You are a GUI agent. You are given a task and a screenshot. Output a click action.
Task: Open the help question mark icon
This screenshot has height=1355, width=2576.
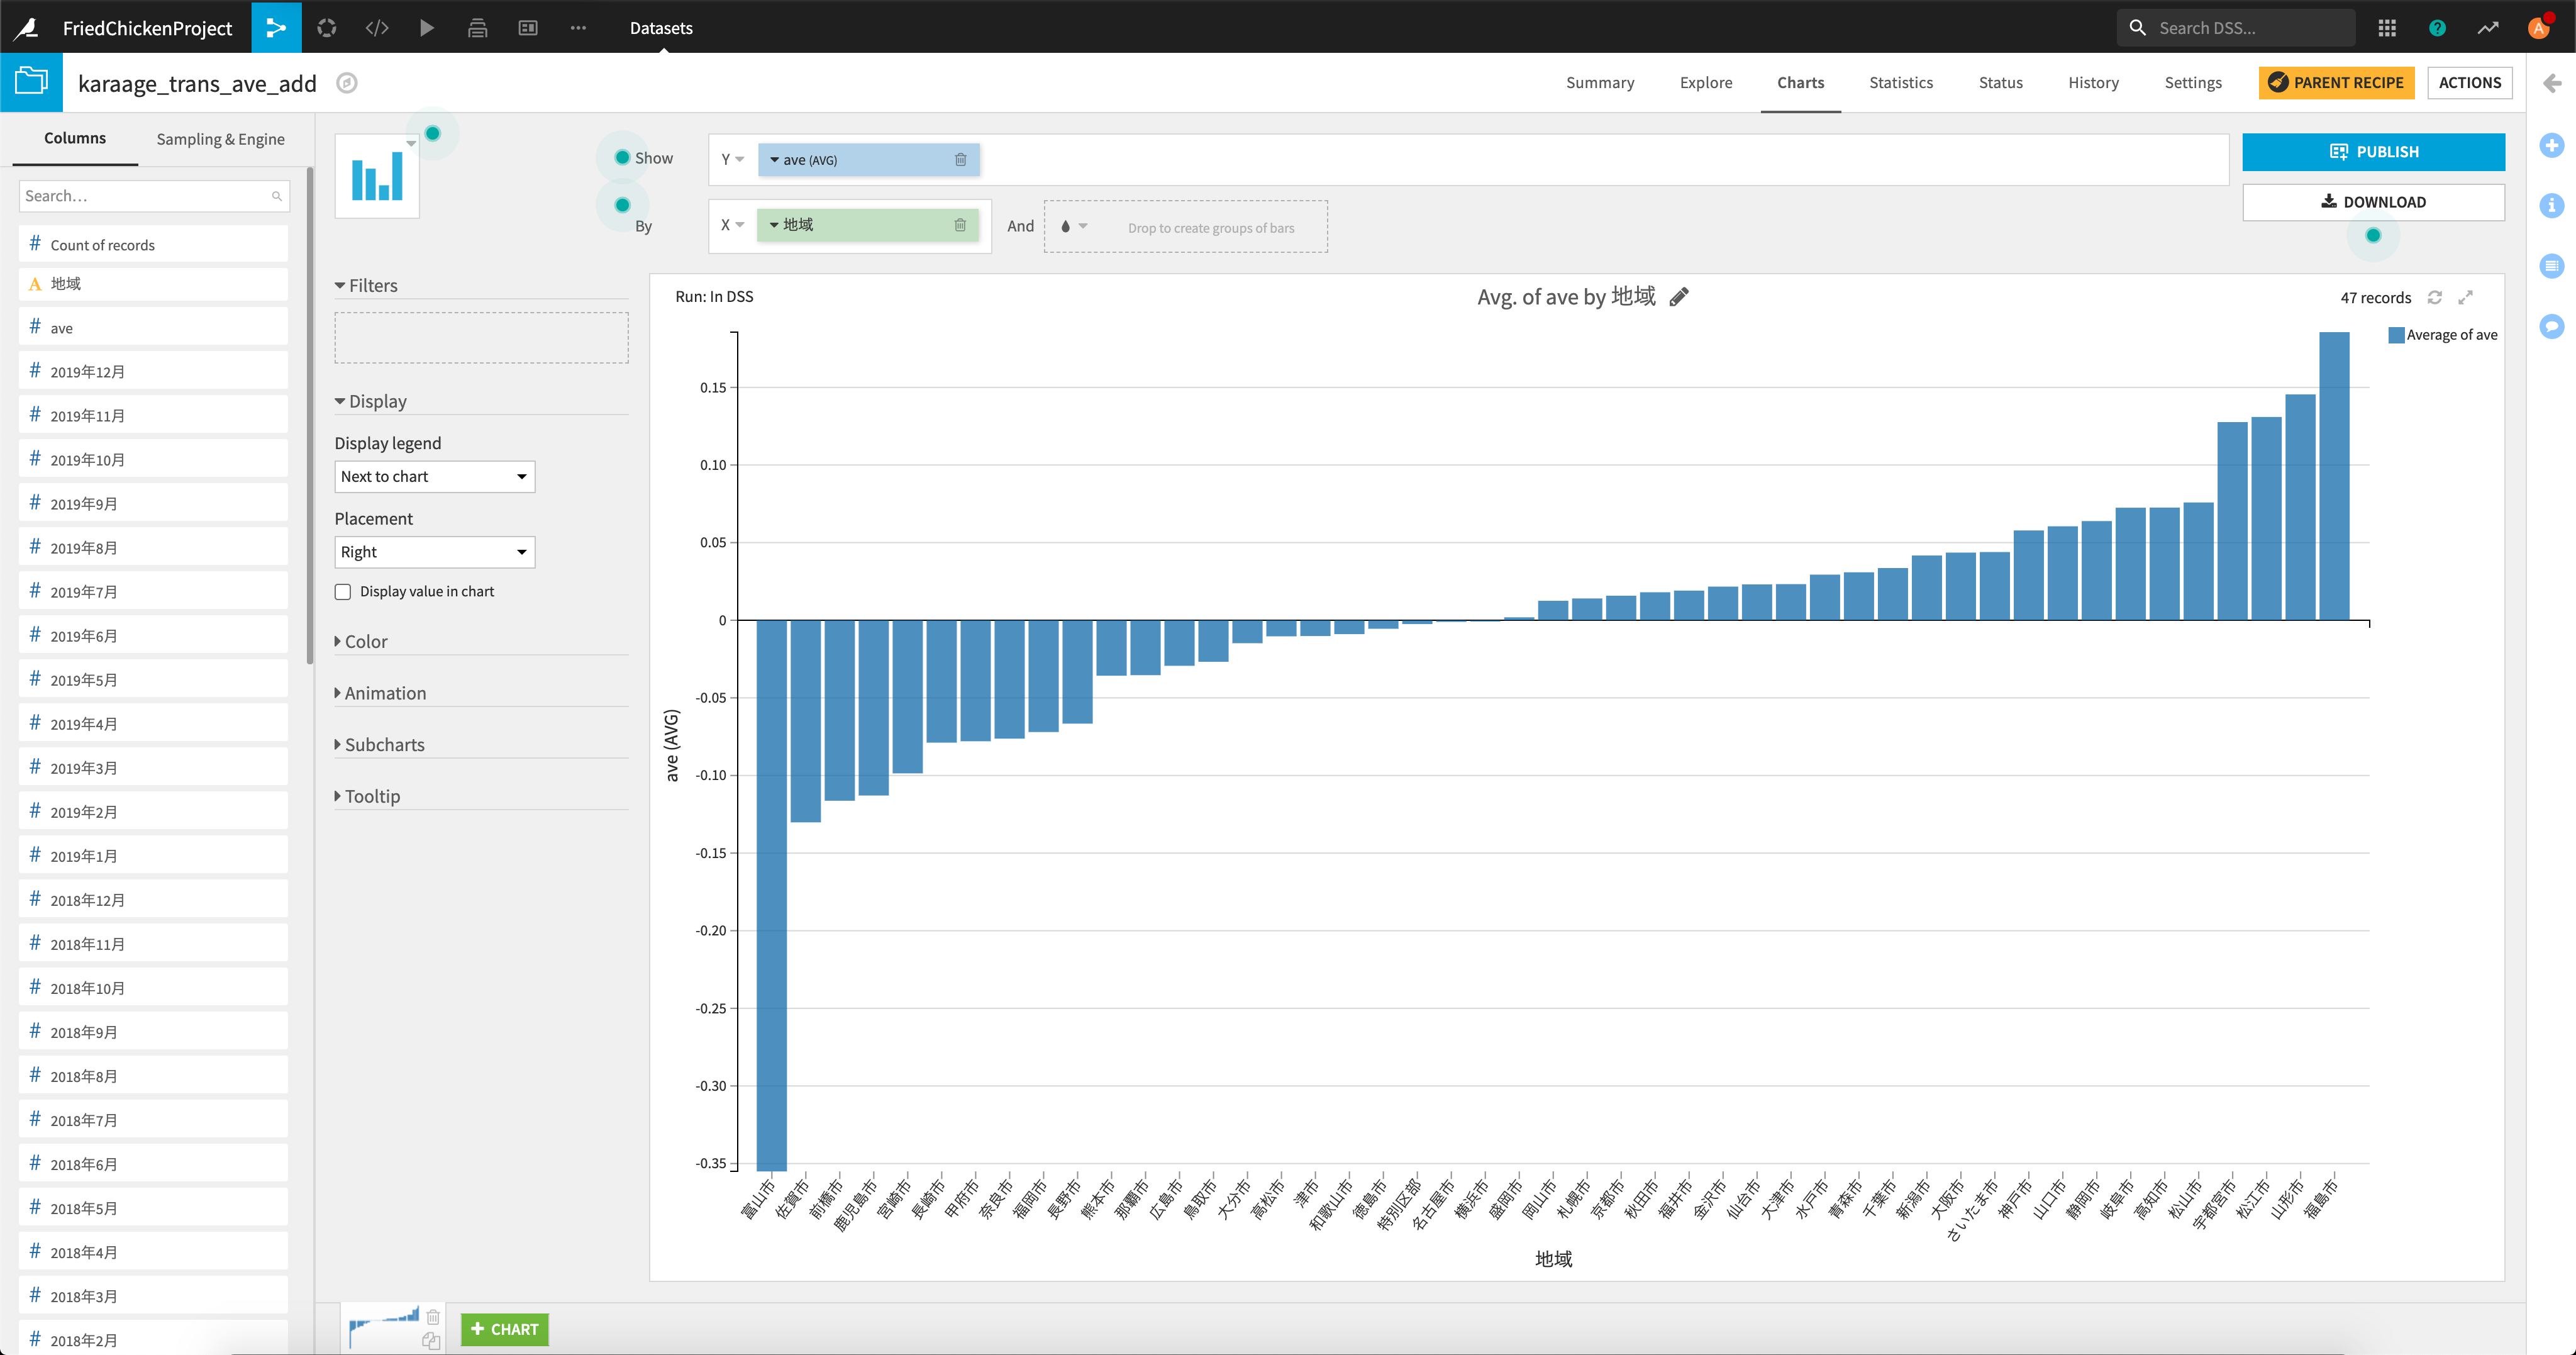point(2437,27)
